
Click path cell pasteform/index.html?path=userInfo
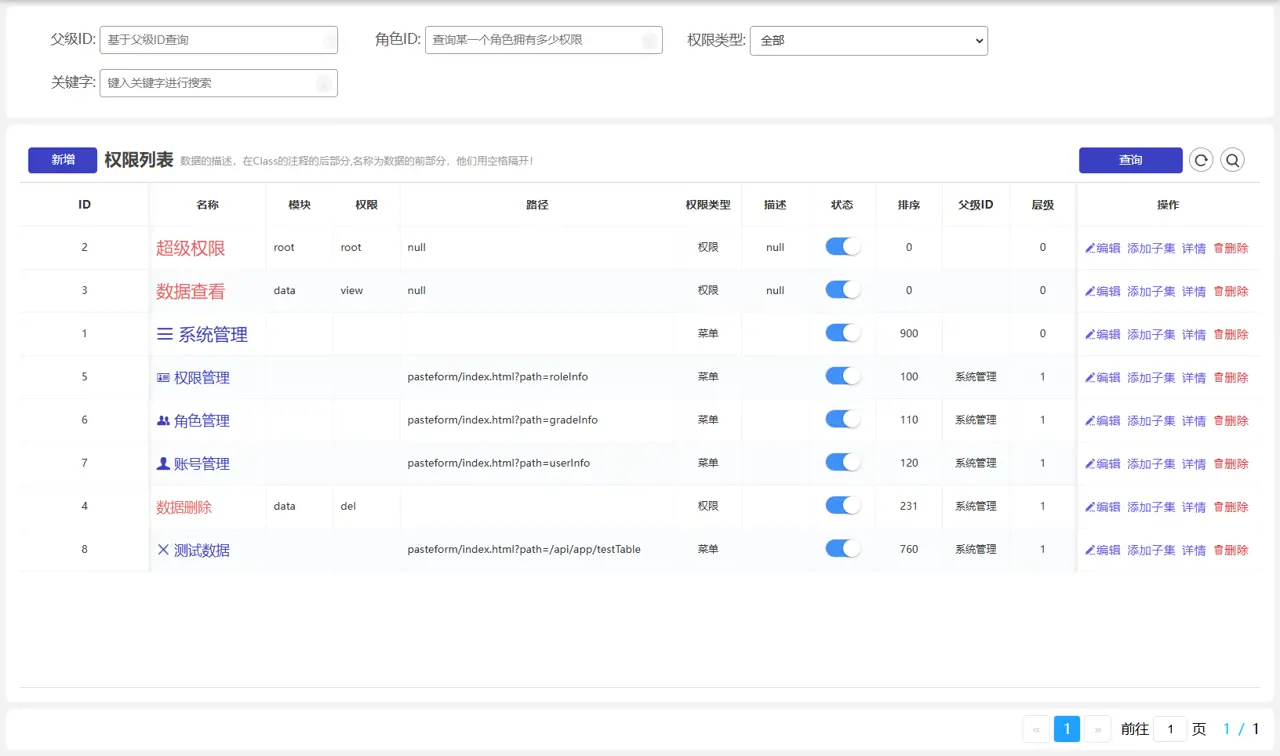point(499,463)
